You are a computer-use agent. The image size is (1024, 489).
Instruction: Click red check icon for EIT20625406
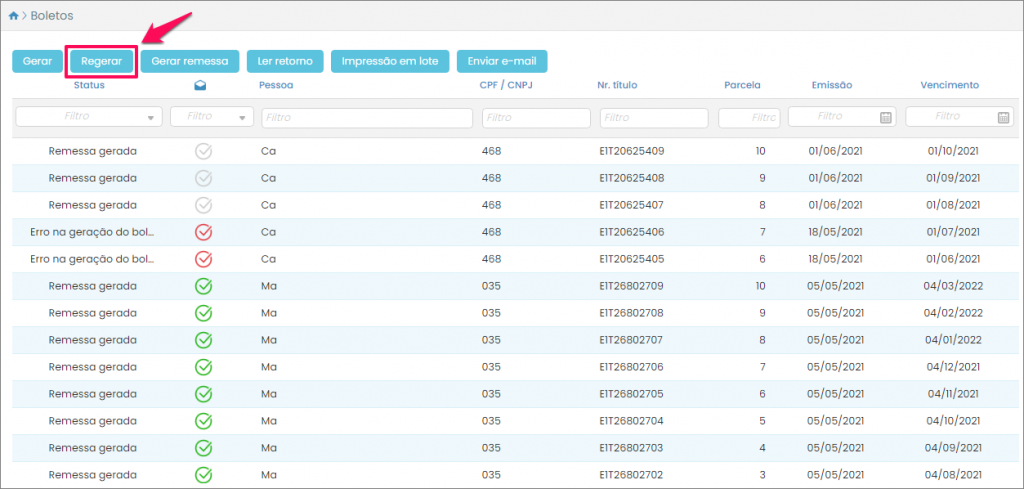point(203,232)
